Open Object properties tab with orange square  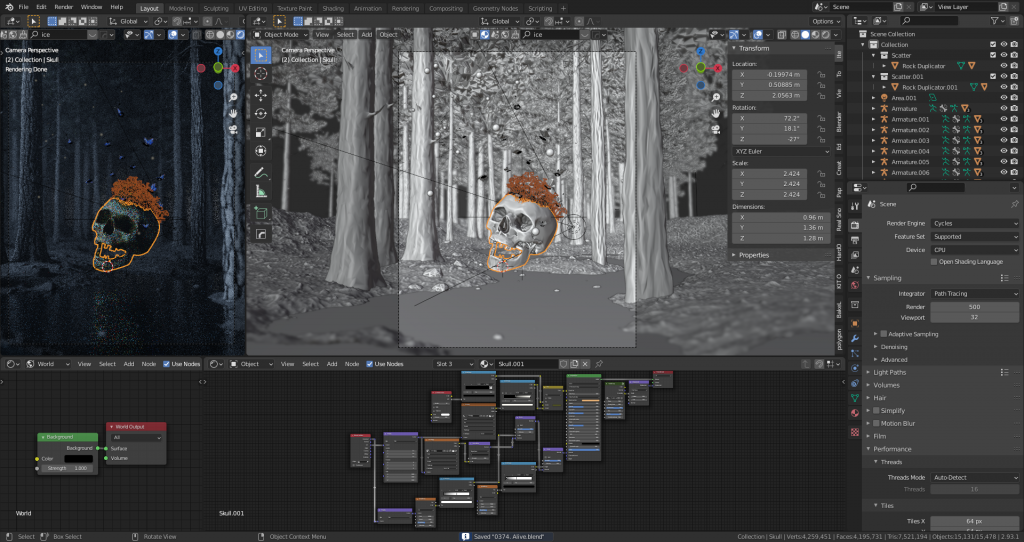pos(855,323)
